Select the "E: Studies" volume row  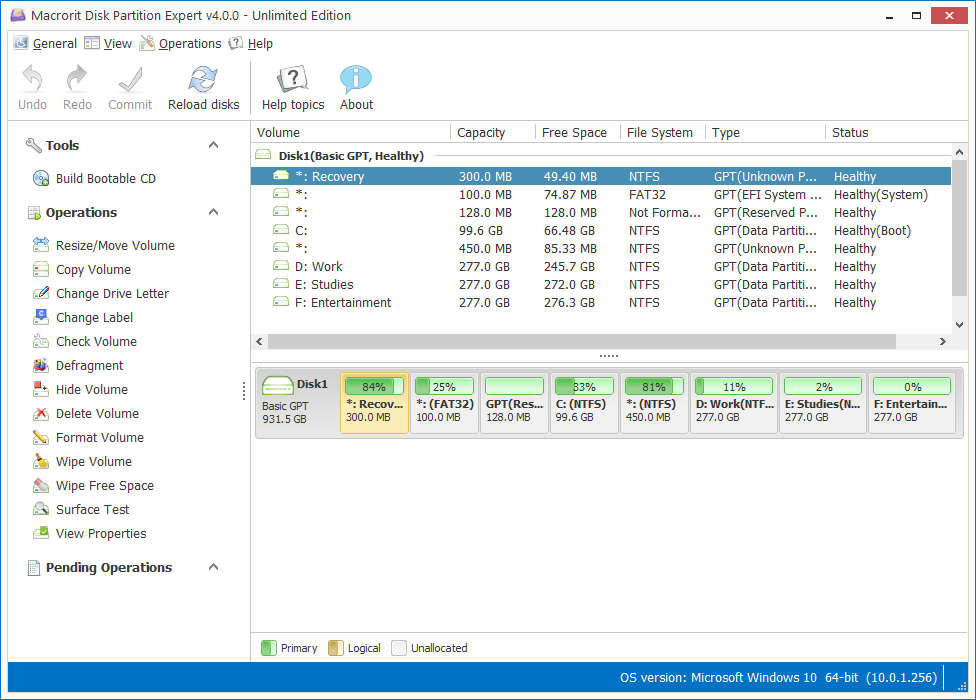[601, 284]
